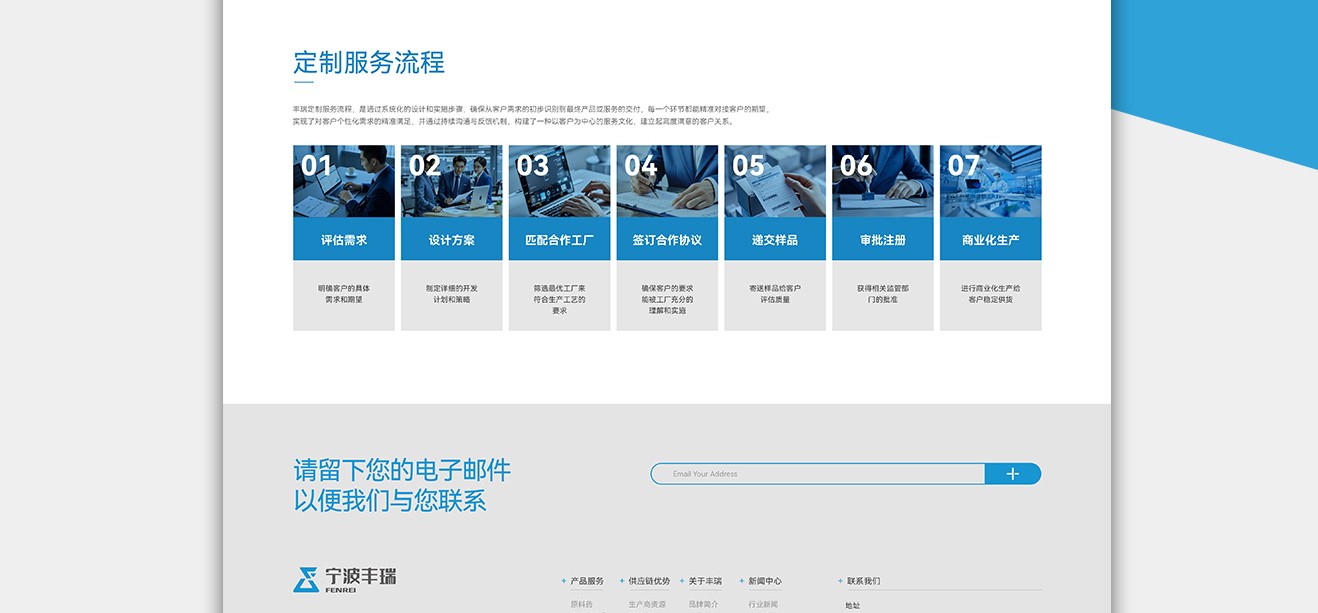Select the 设计方案 blue label
Viewport: 1318px width, 613px height.
(452, 240)
